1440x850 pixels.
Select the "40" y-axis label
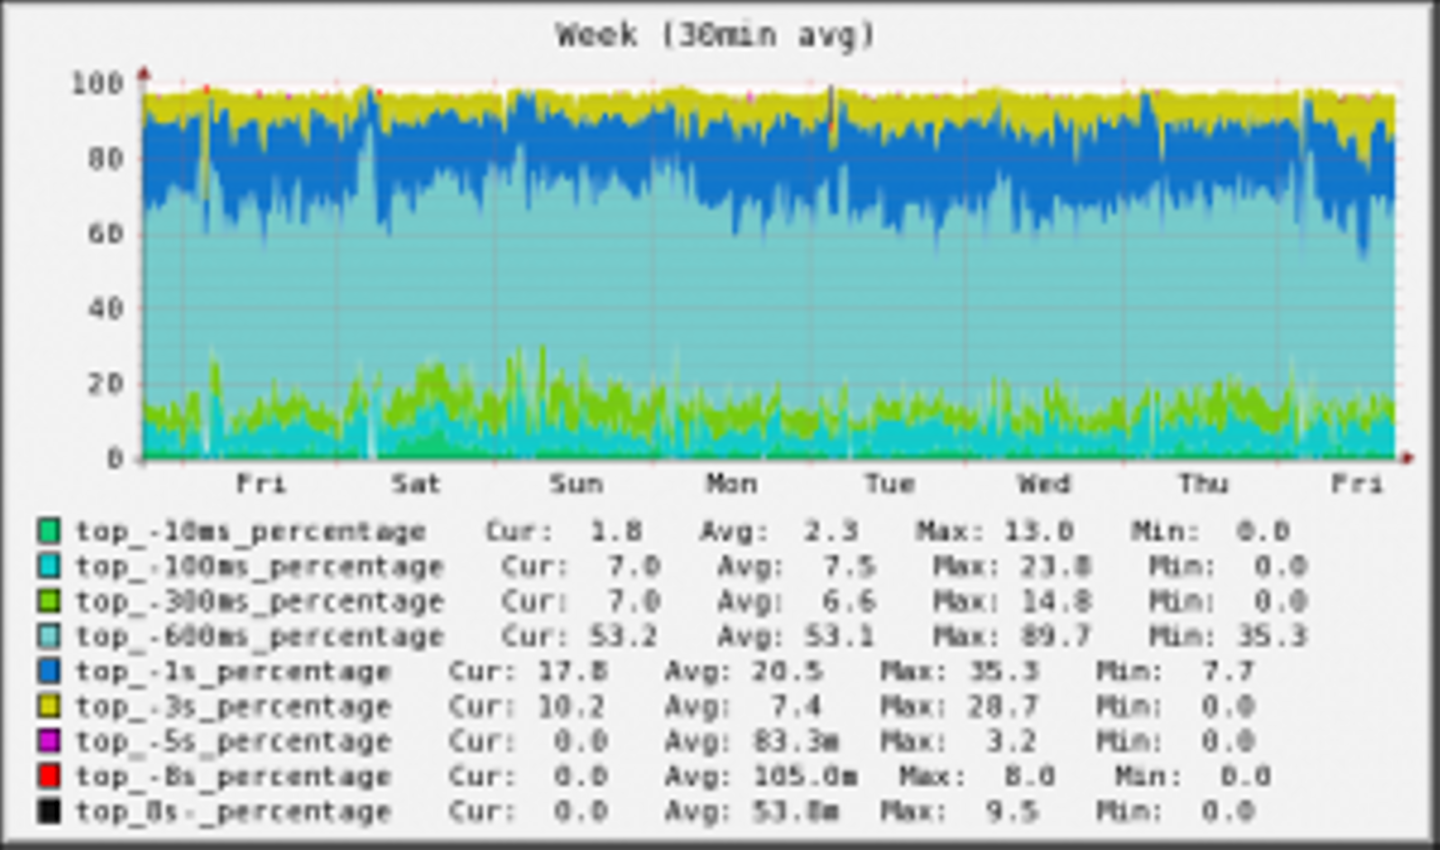(105, 308)
